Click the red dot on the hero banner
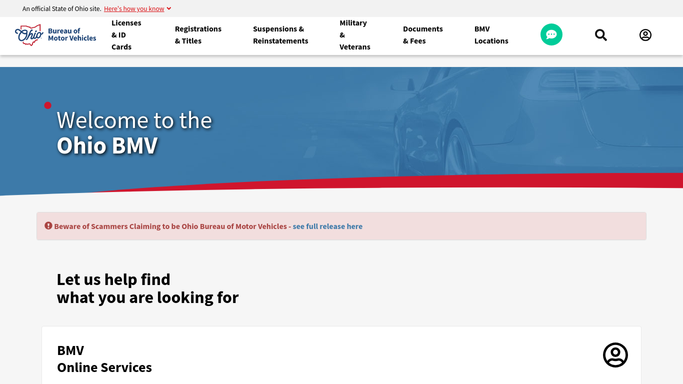This screenshot has height=384, width=683. click(x=47, y=105)
